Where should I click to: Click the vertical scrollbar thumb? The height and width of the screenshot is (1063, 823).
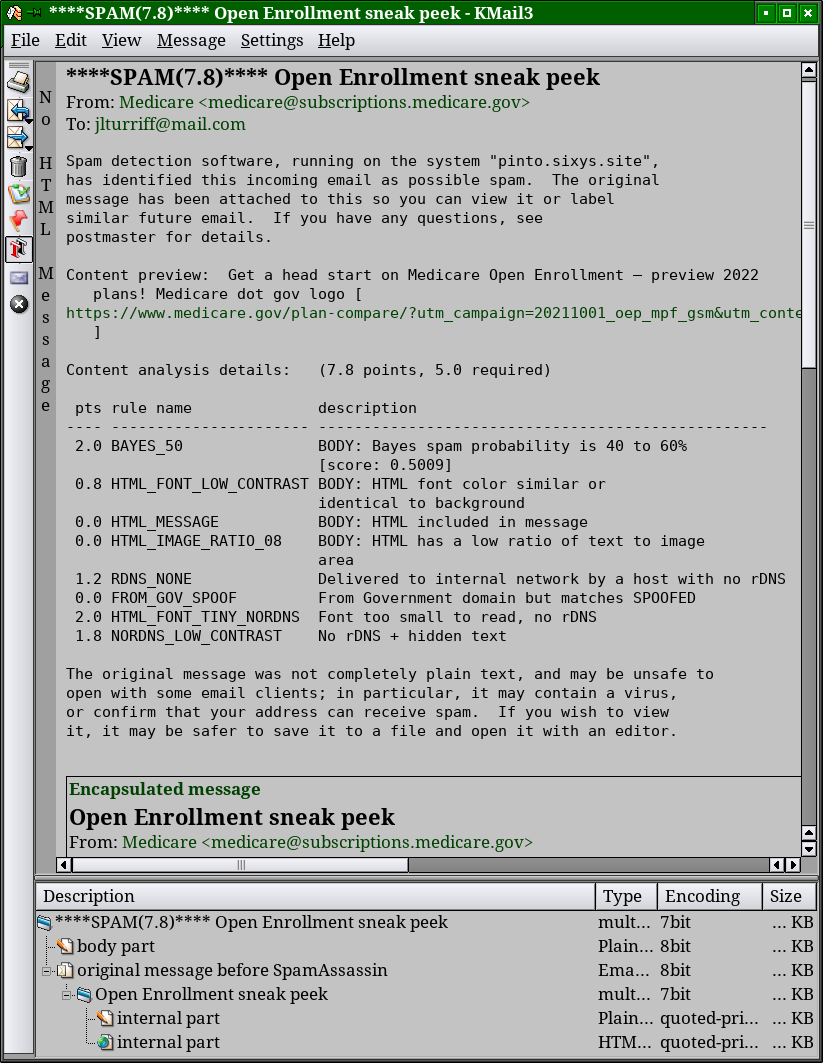808,224
